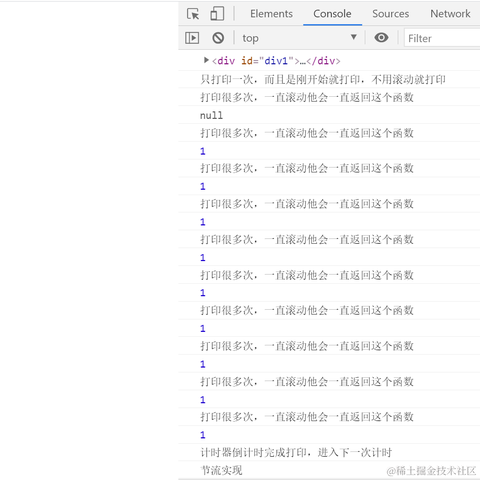Clear console with the ban icon
The height and width of the screenshot is (480, 480).
click(218, 38)
